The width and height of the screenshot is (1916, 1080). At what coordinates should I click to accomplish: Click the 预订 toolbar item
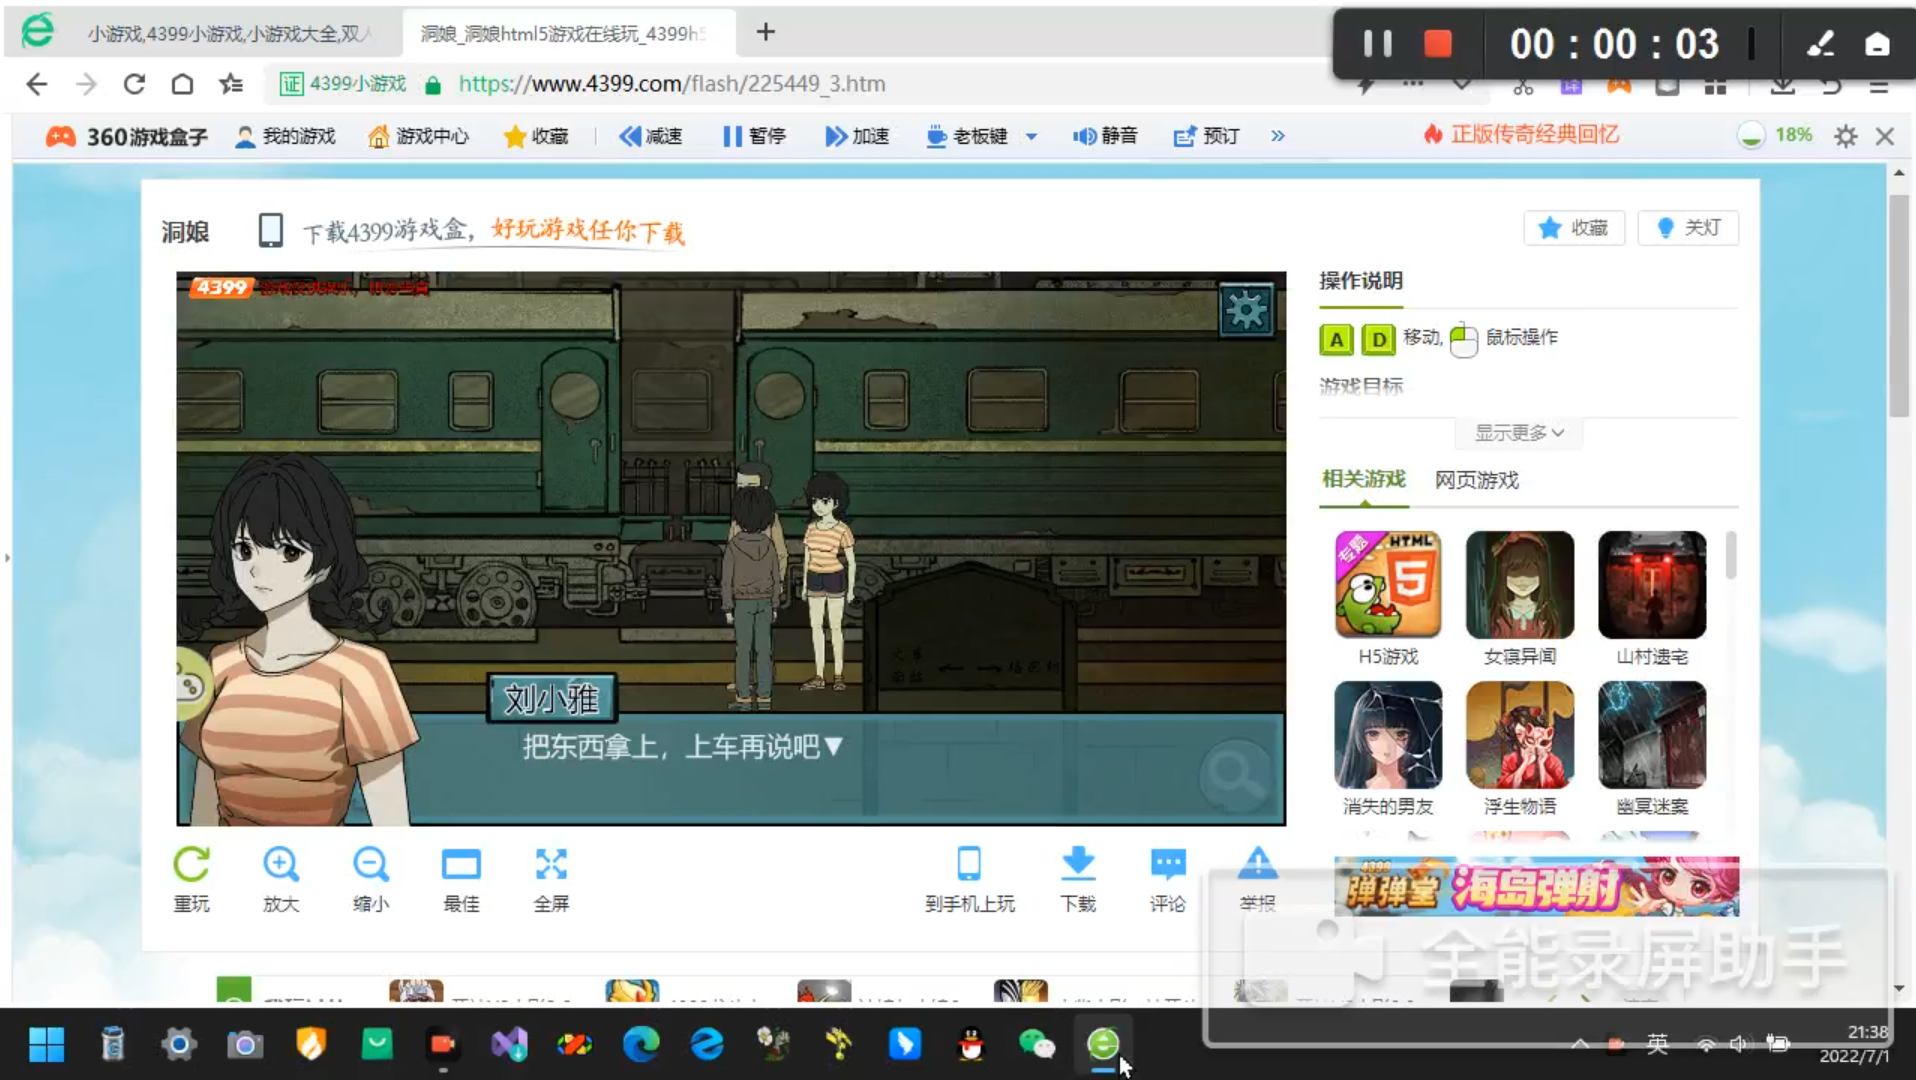click(x=1207, y=136)
